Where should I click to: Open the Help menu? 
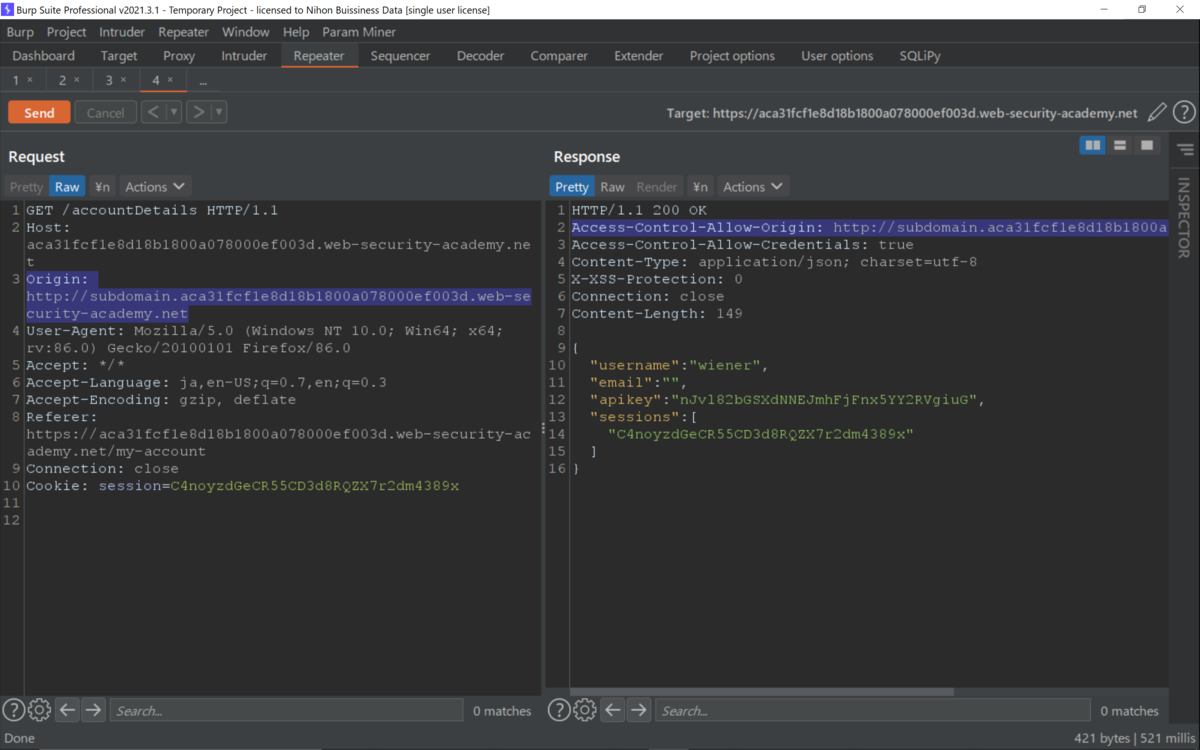click(x=296, y=32)
